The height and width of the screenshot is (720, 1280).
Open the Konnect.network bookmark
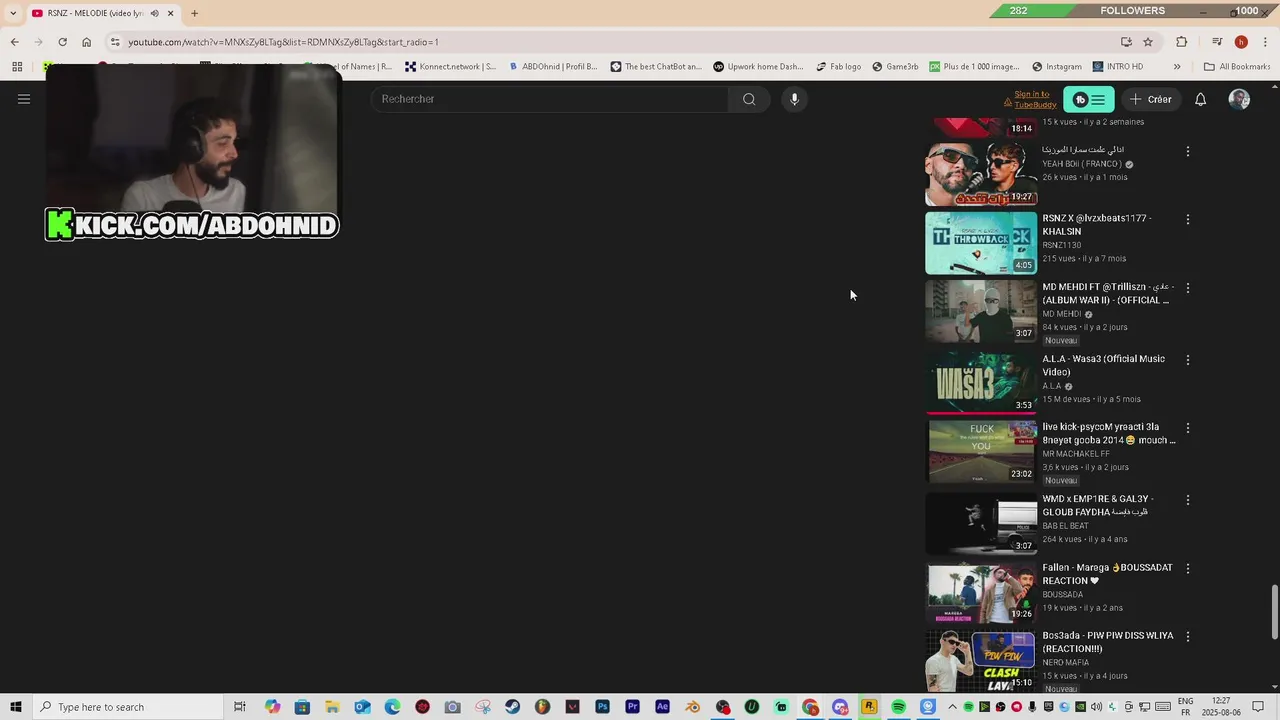click(x=450, y=67)
